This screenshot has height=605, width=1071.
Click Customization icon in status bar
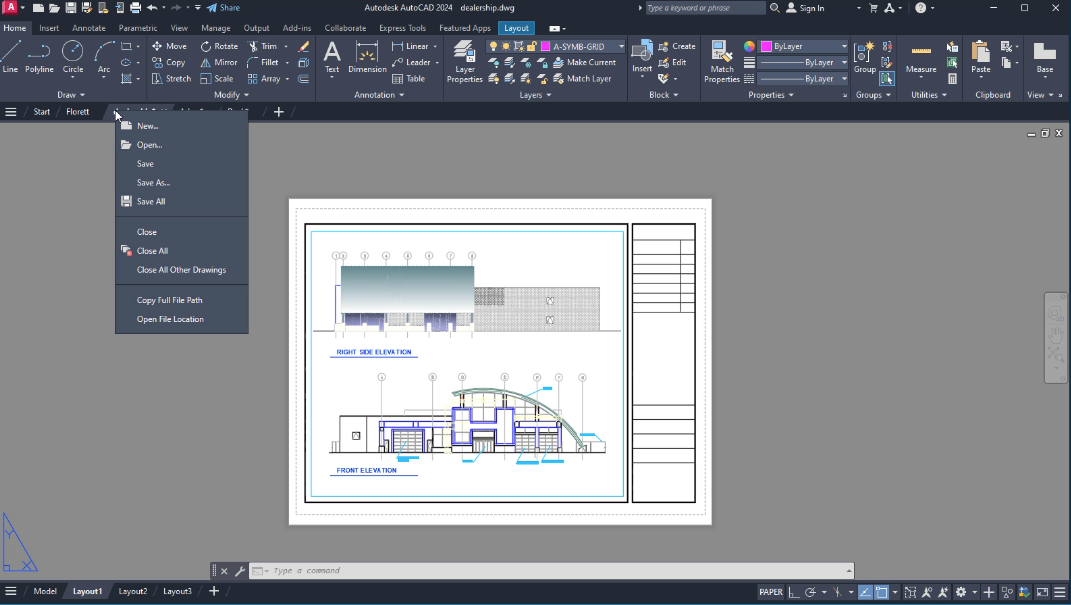coord(1059,592)
